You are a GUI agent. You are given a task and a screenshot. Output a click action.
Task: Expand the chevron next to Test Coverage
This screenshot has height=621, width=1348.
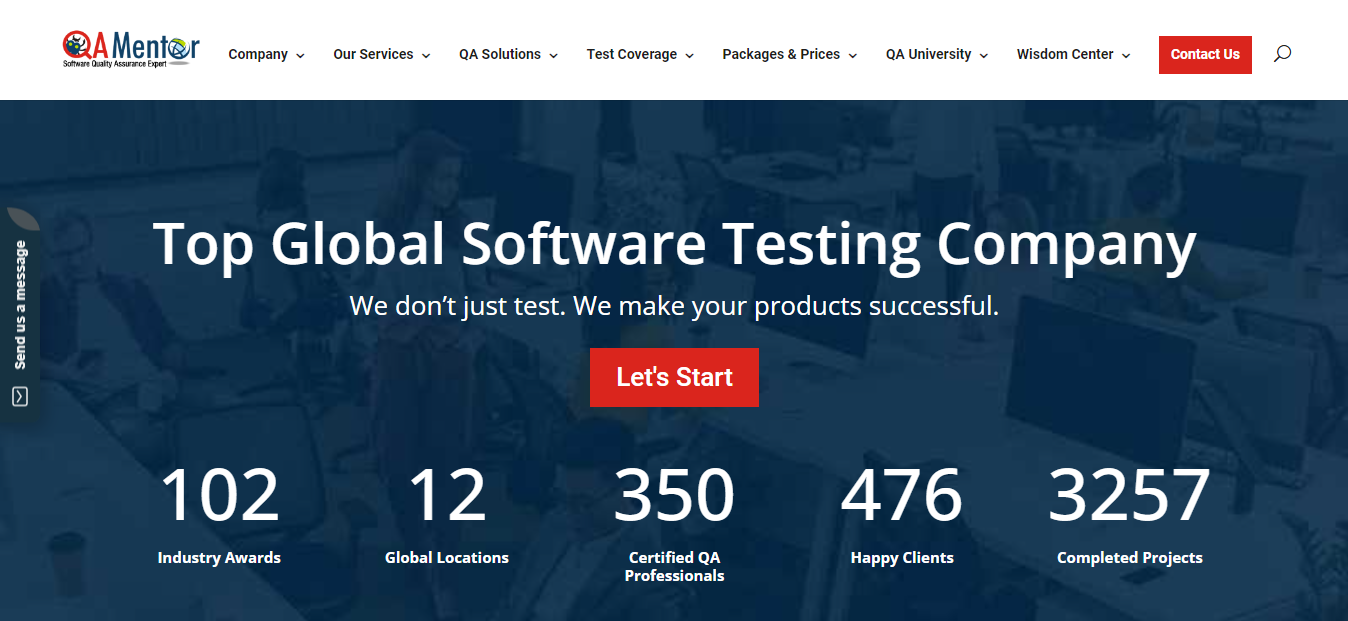tap(689, 56)
